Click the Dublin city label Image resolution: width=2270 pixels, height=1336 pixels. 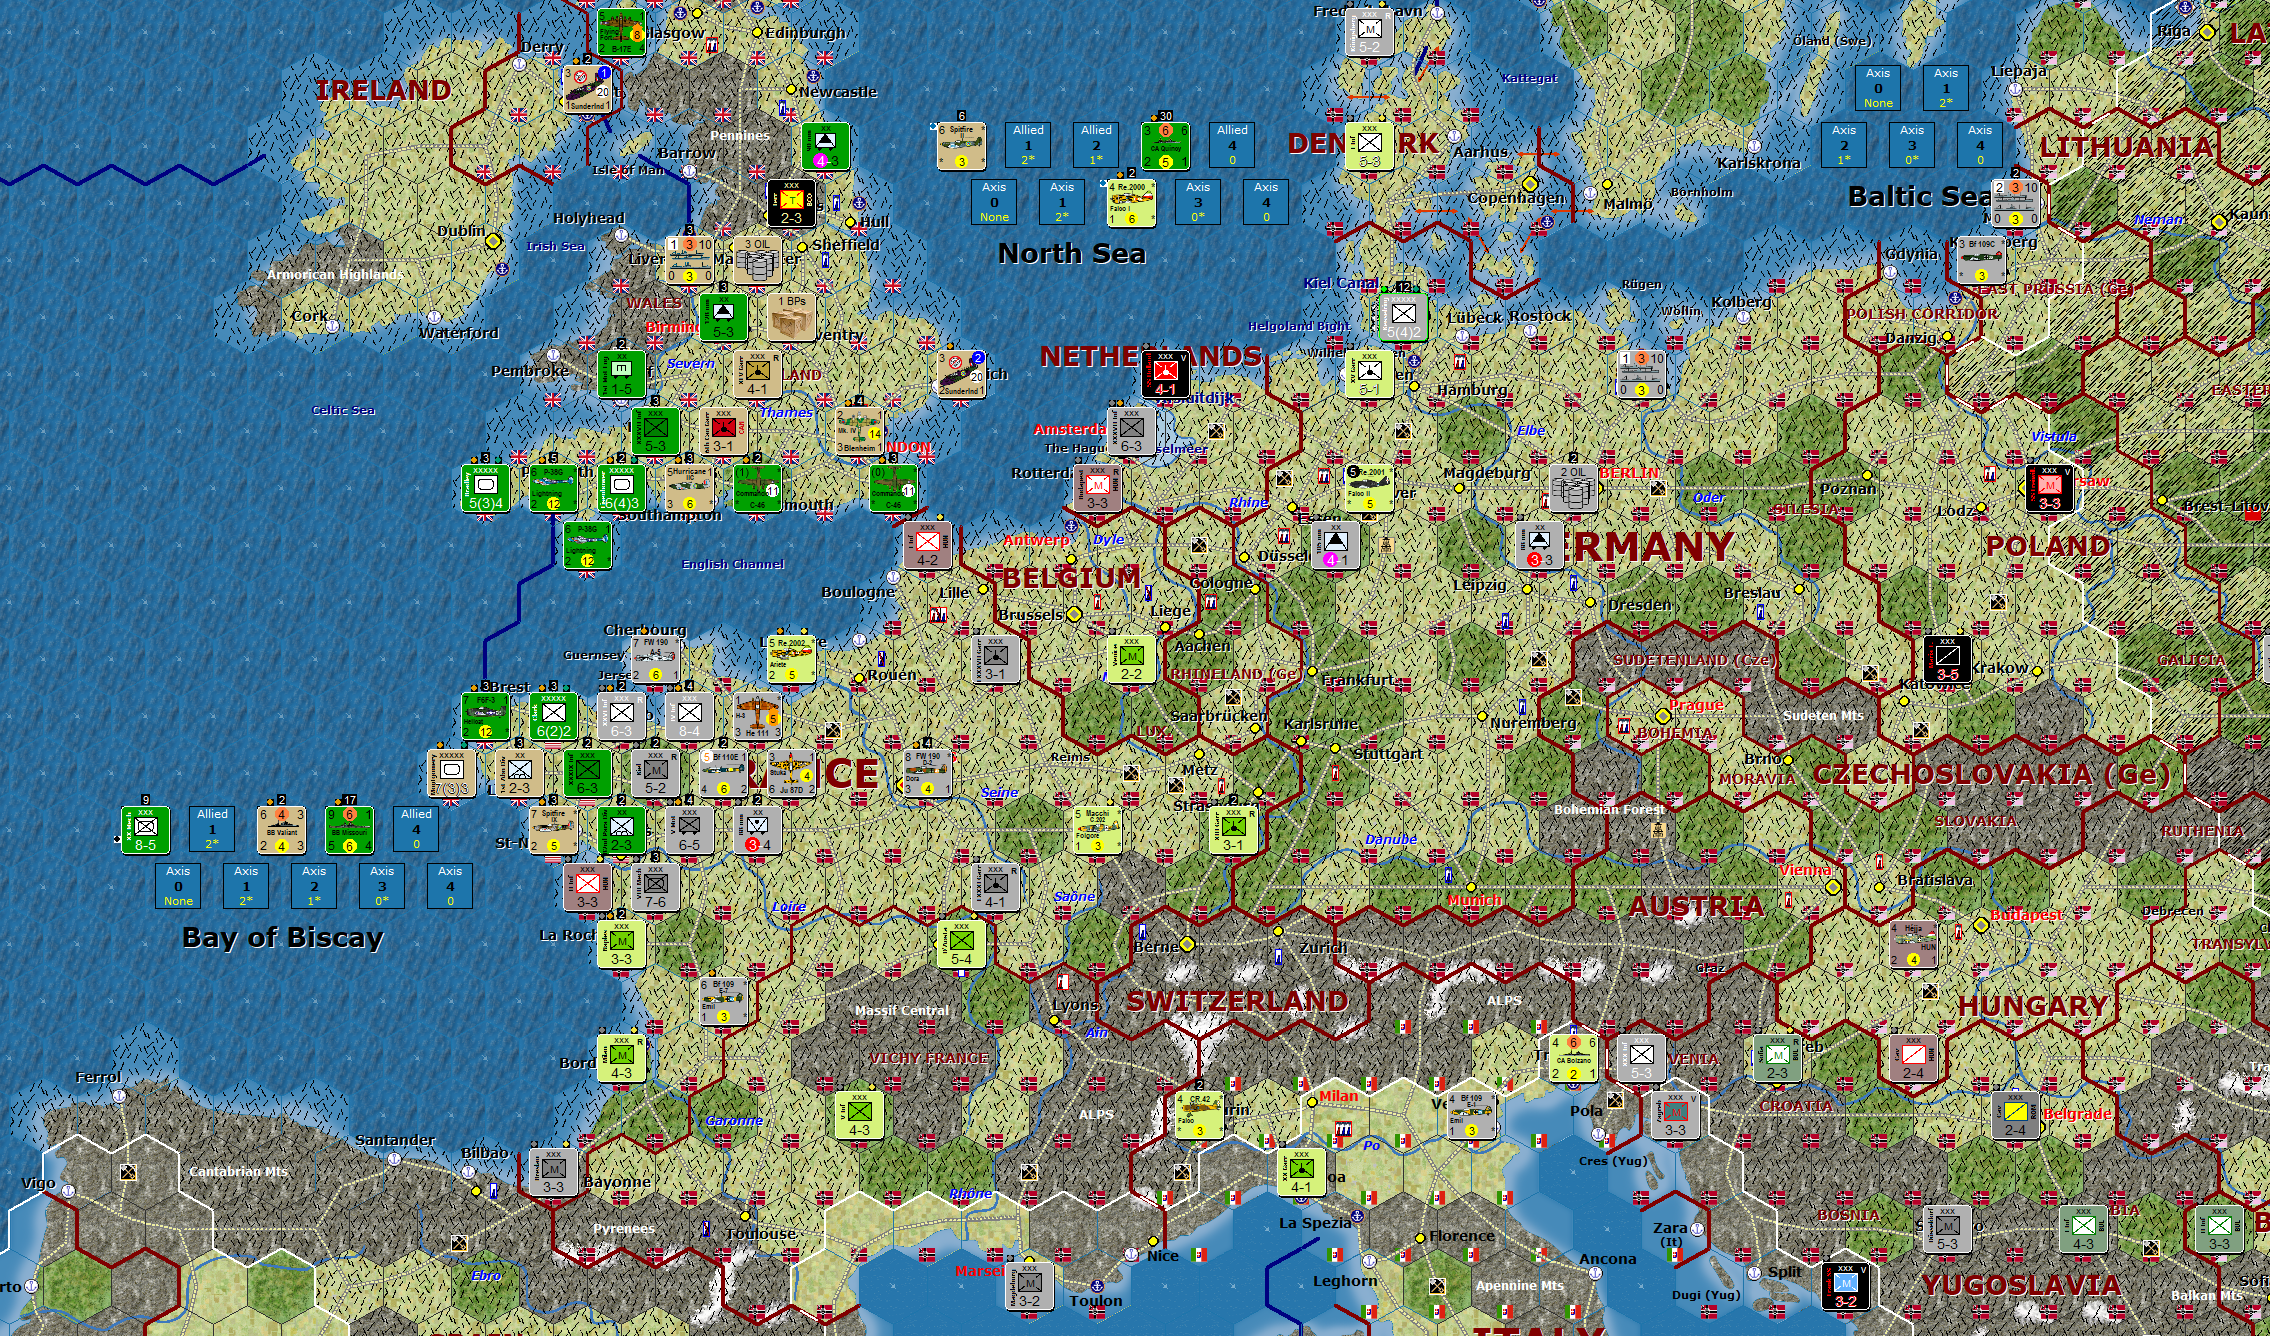461,231
